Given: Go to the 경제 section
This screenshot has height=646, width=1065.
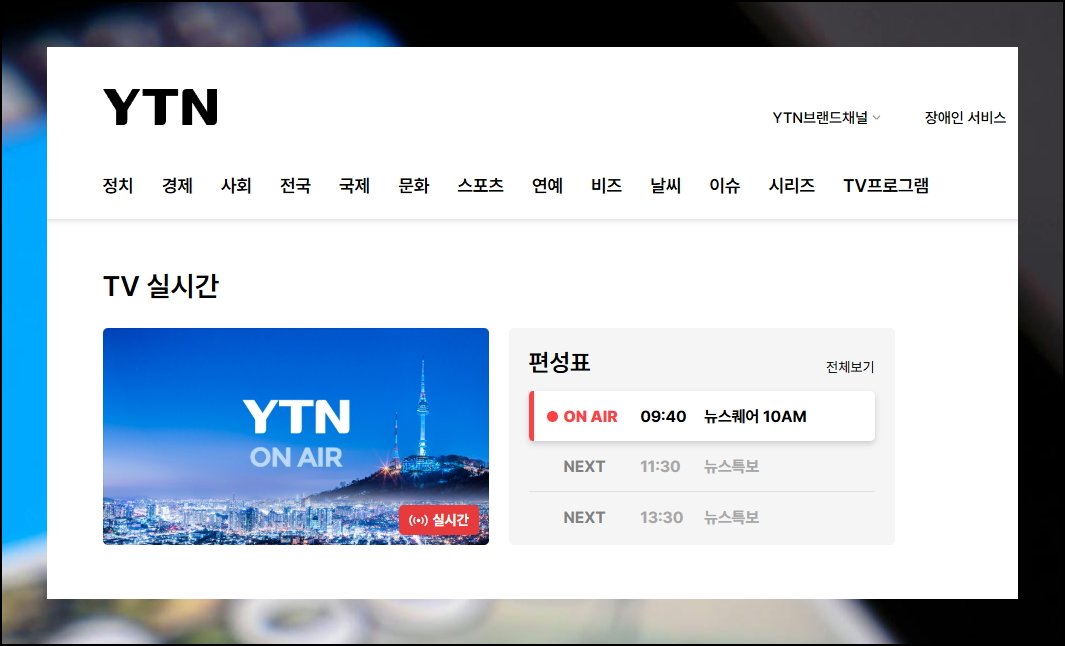Looking at the screenshot, I should tap(177, 185).
